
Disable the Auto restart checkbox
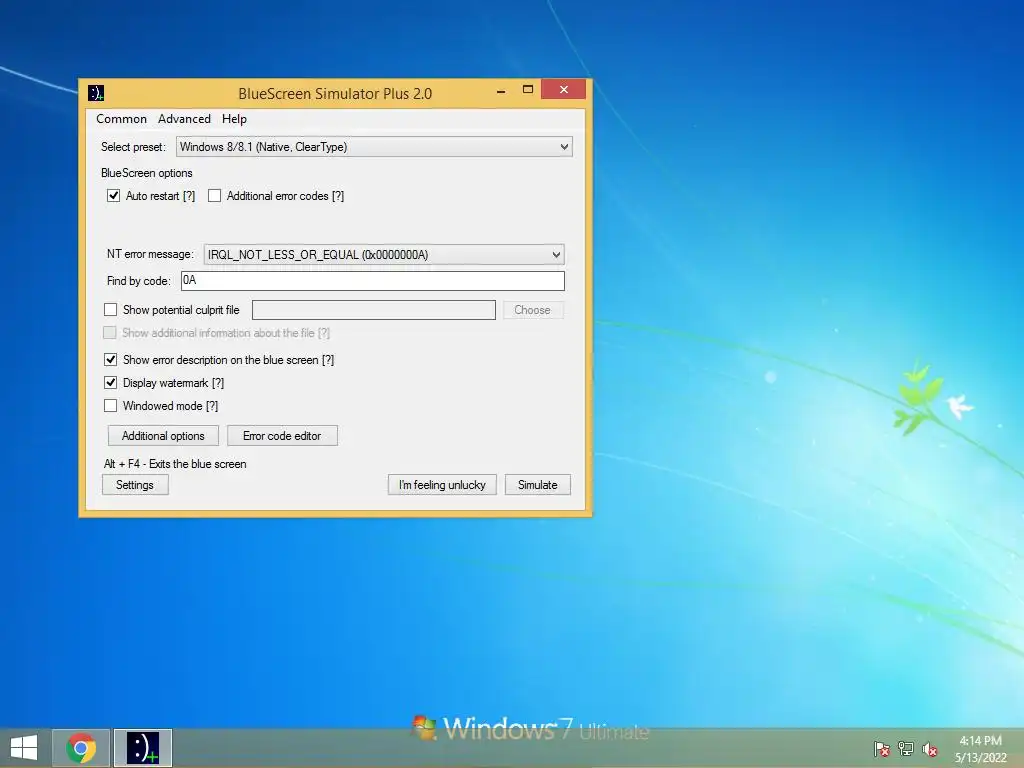point(114,196)
